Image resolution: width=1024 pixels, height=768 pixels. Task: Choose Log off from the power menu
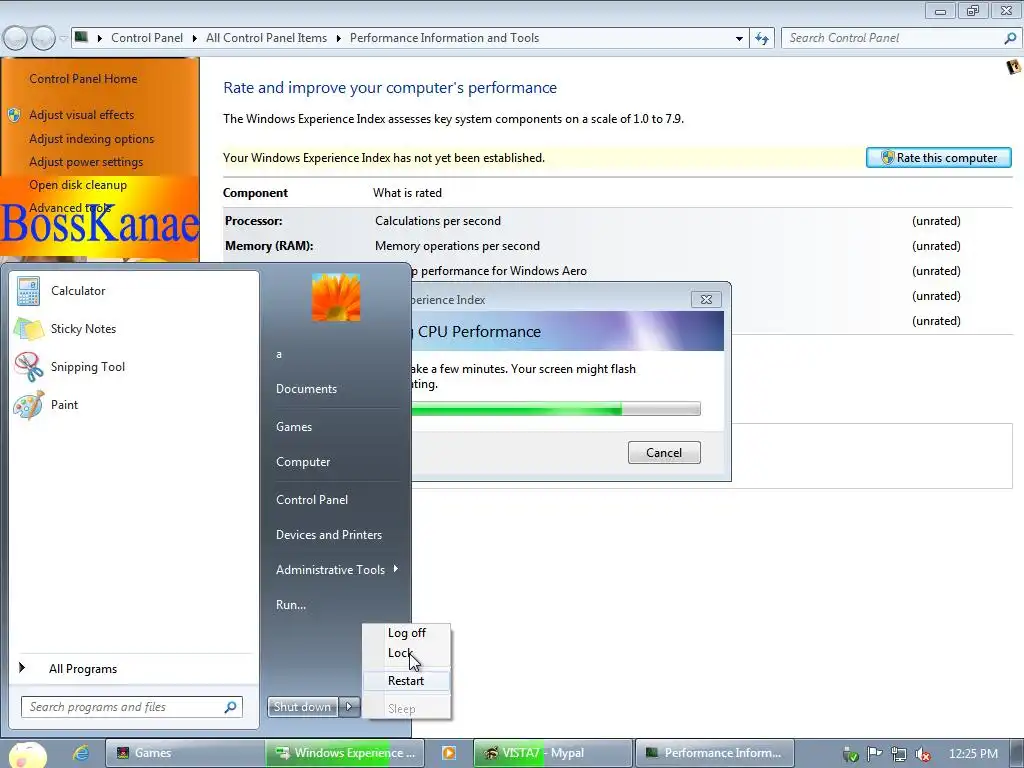(x=406, y=633)
